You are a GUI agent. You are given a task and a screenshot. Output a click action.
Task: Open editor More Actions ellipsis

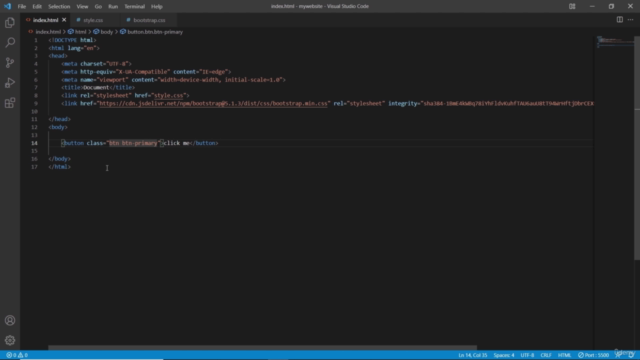631,20
